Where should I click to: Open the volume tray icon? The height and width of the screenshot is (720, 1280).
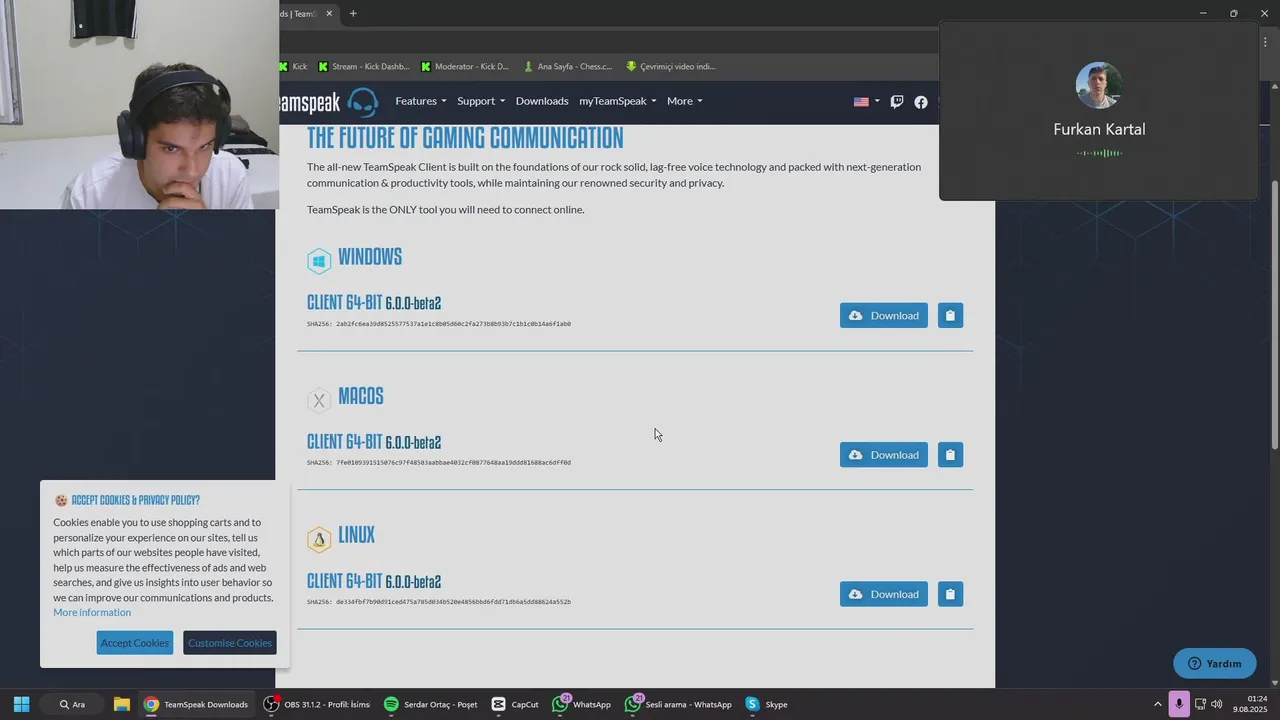pyautogui.click(x=1216, y=704)
